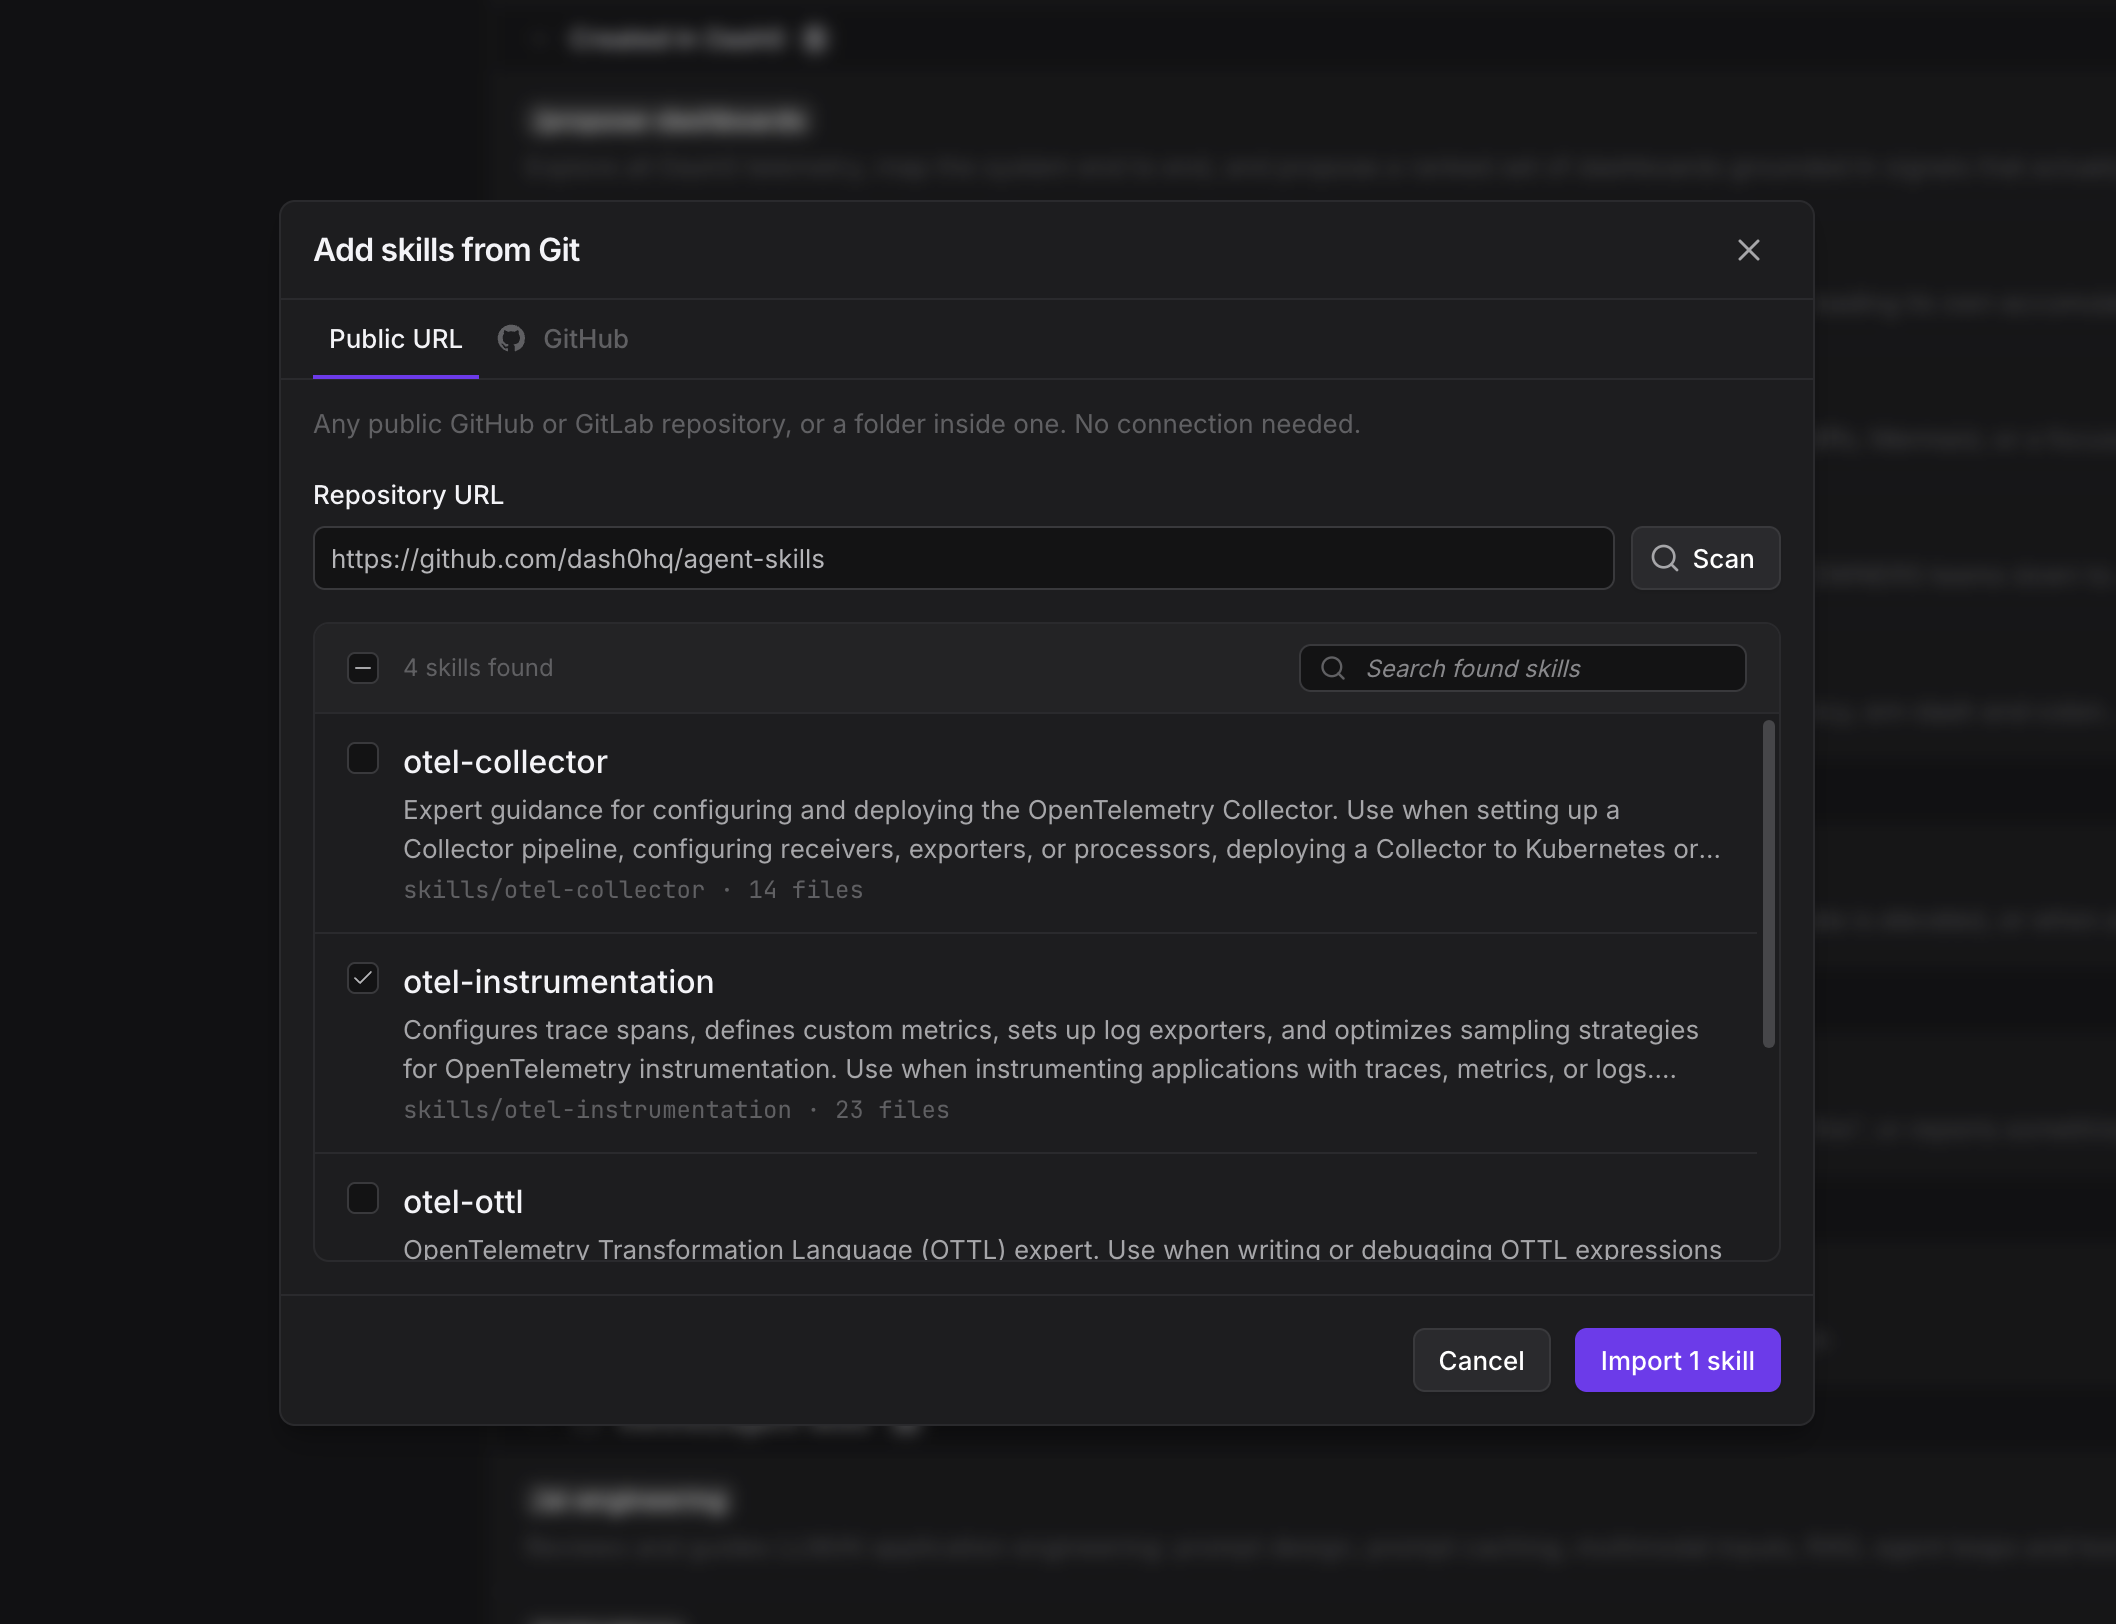Click the skills list scrollbar thumb

pos(1768,884)
